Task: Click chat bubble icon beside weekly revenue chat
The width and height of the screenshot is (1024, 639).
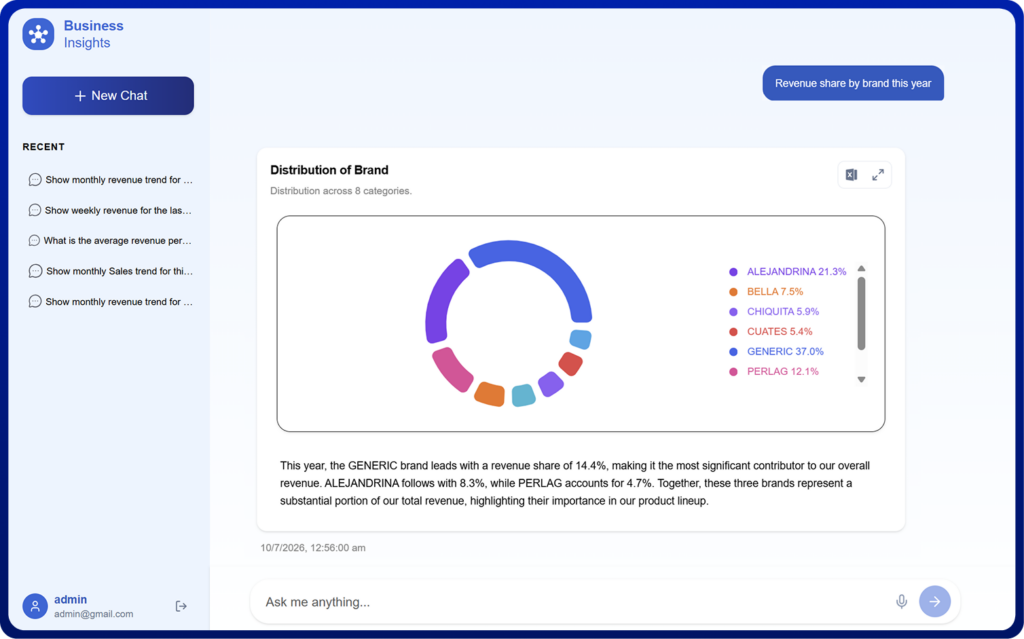Action: pos(35,210)
